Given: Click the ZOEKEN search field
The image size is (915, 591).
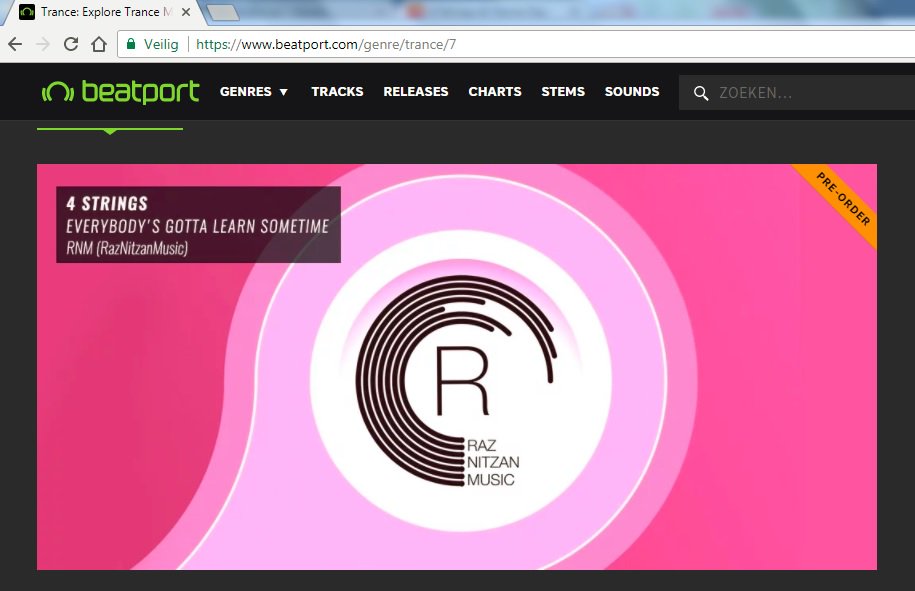Looking at the screenshot, I should click(x=797, y=93).
